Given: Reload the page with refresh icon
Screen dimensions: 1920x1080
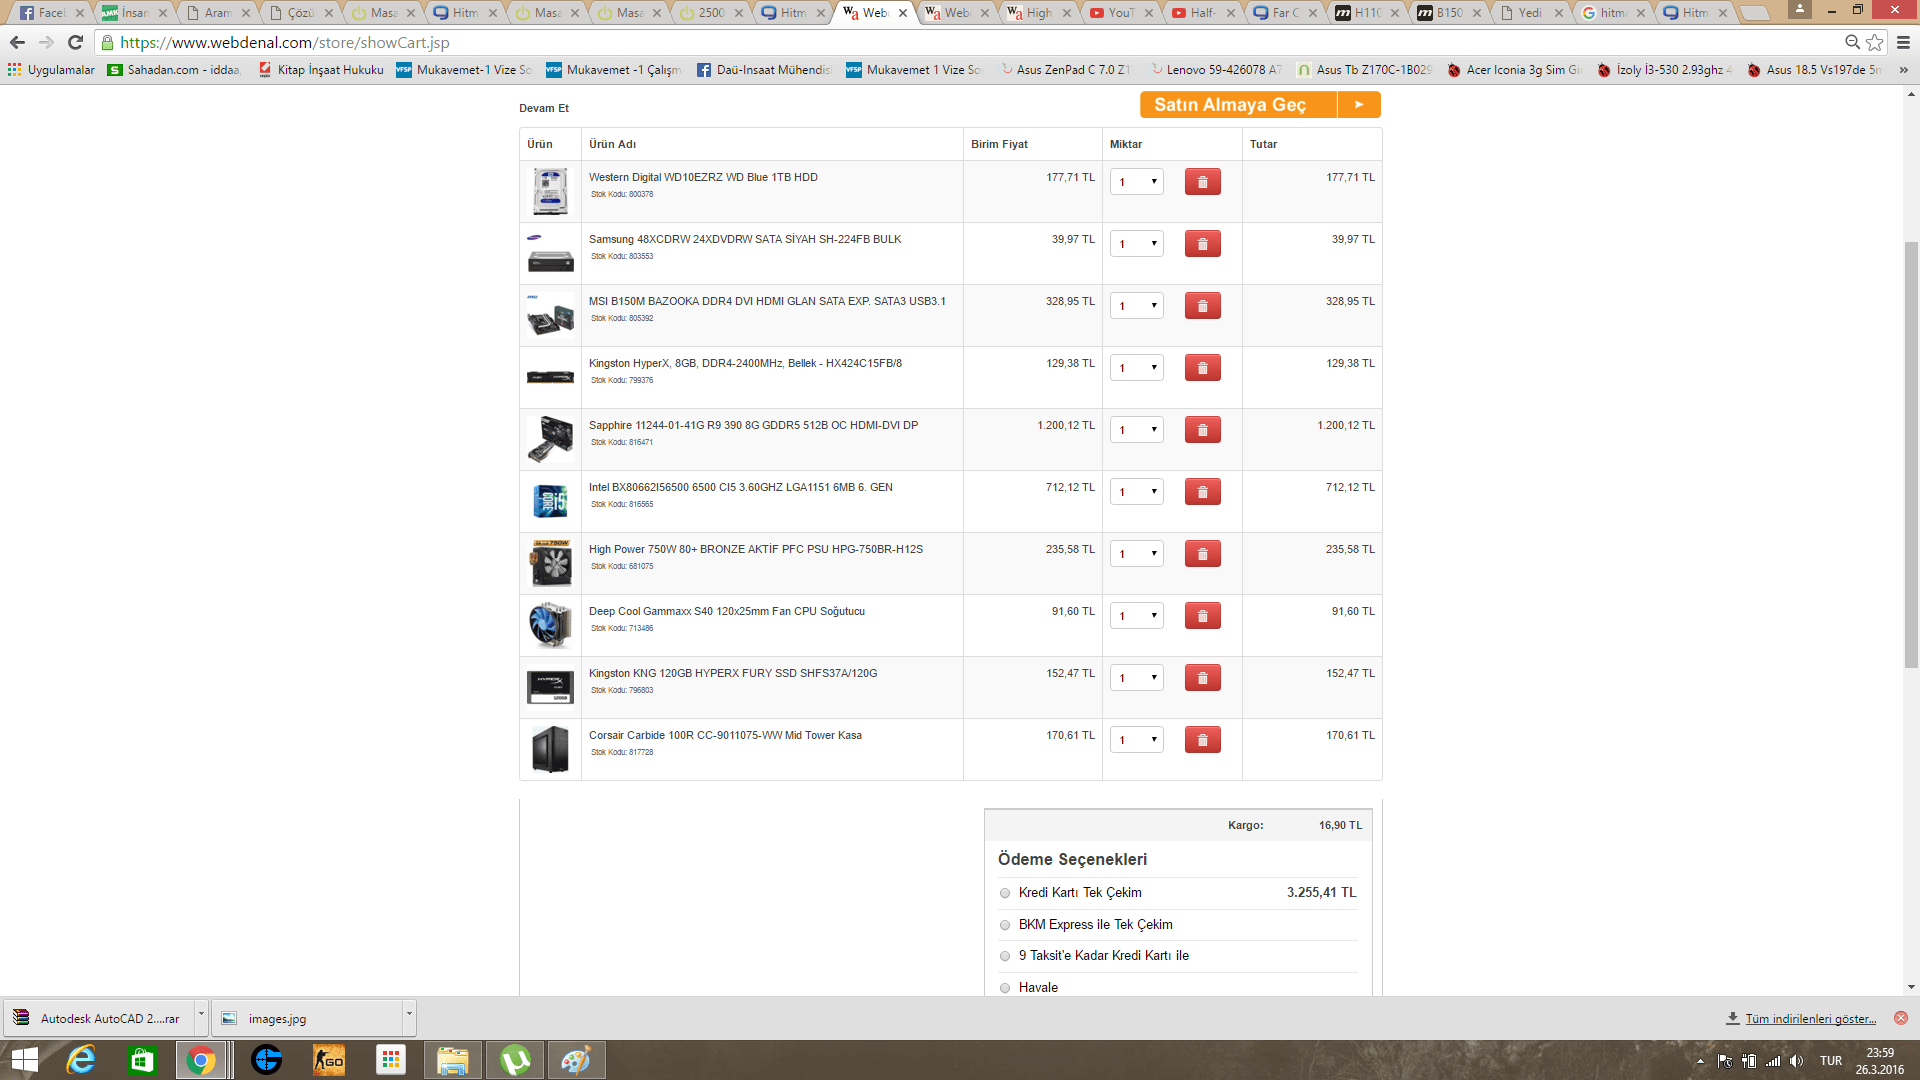Looking at the screenshot, I should pos(75,42).
